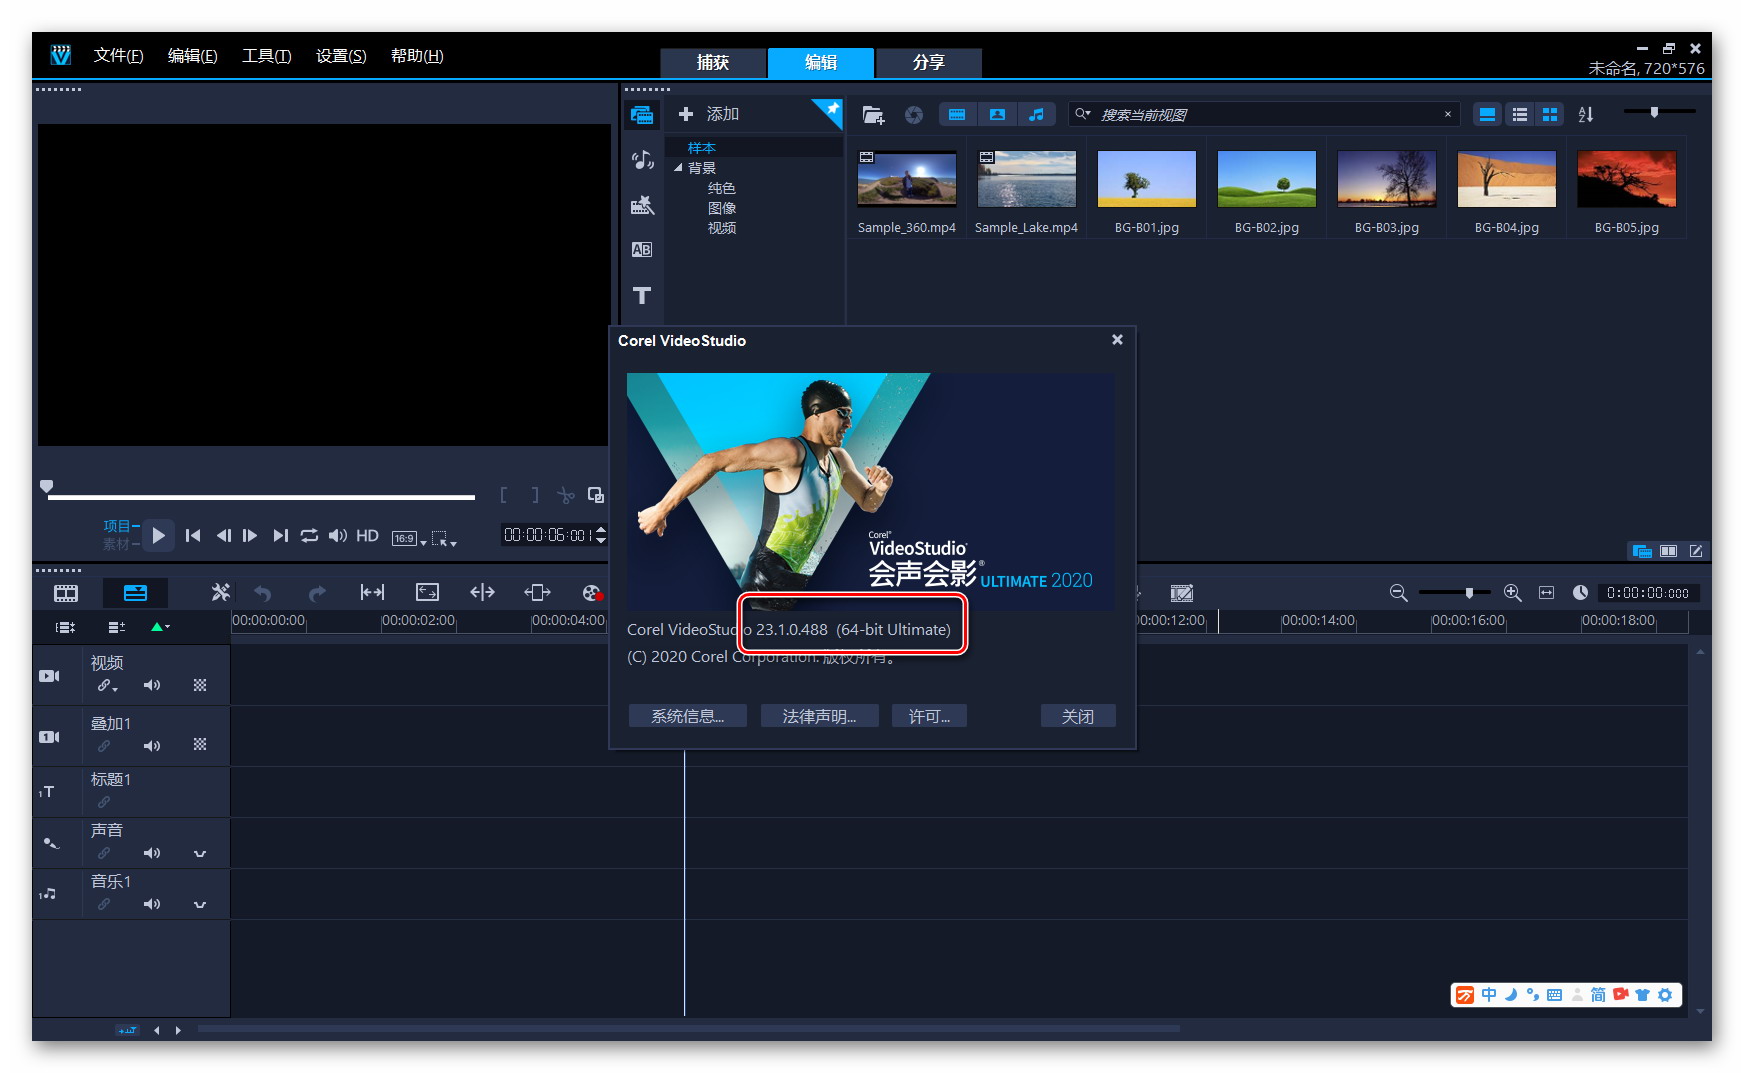The width and height of the screenshot is (1744, 1073).
Task: Click 系统信息... button in about dialog
Action: pos(688,716)
